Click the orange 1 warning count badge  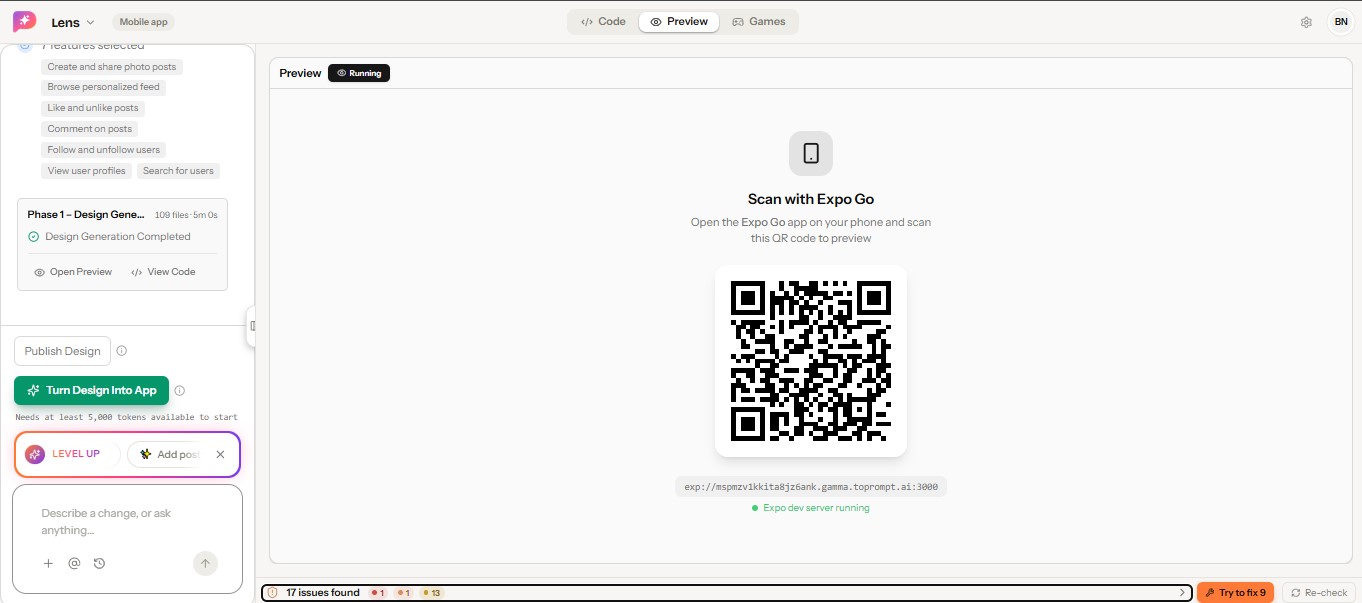pyautogui.click(x=404, y=593)
